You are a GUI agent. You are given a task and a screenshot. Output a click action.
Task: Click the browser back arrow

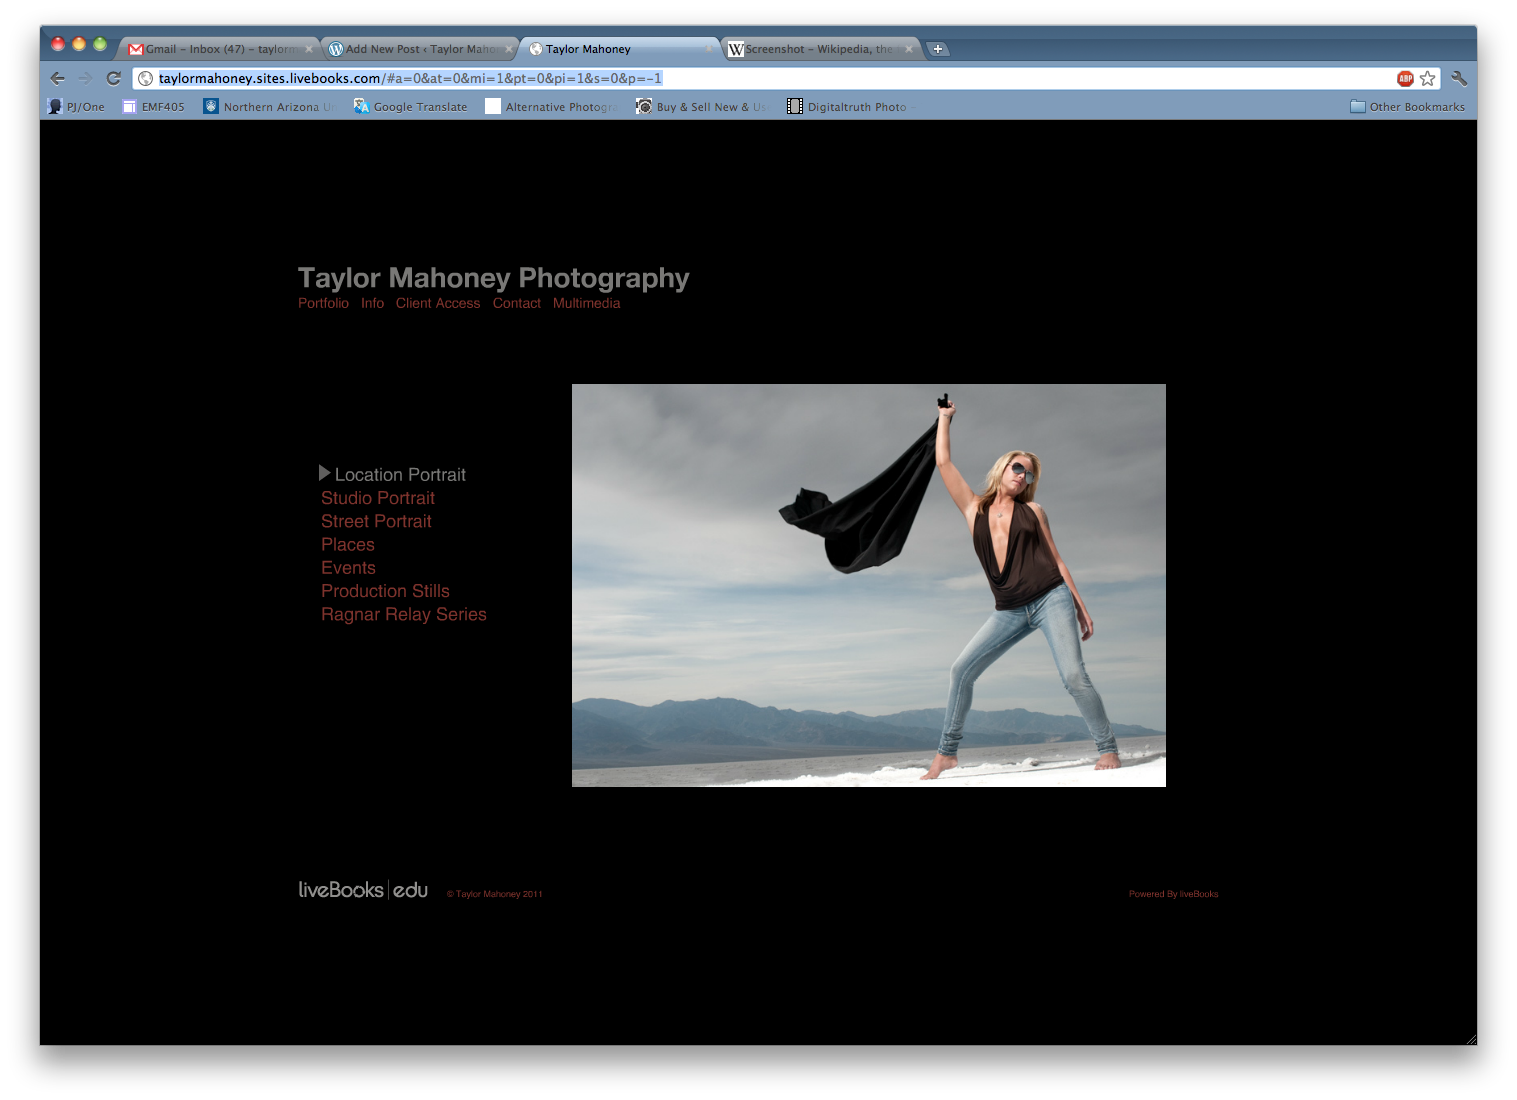(x=57, y=79)
